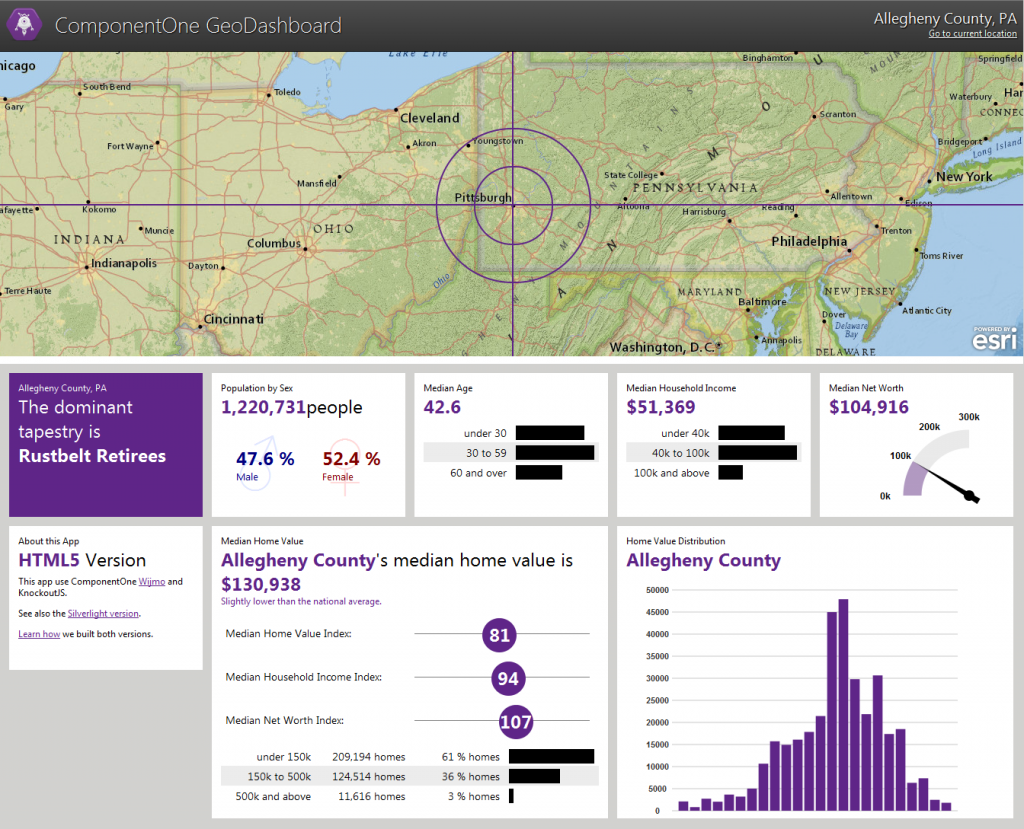Click 'Go to current location' link

[x=972, y=33]
